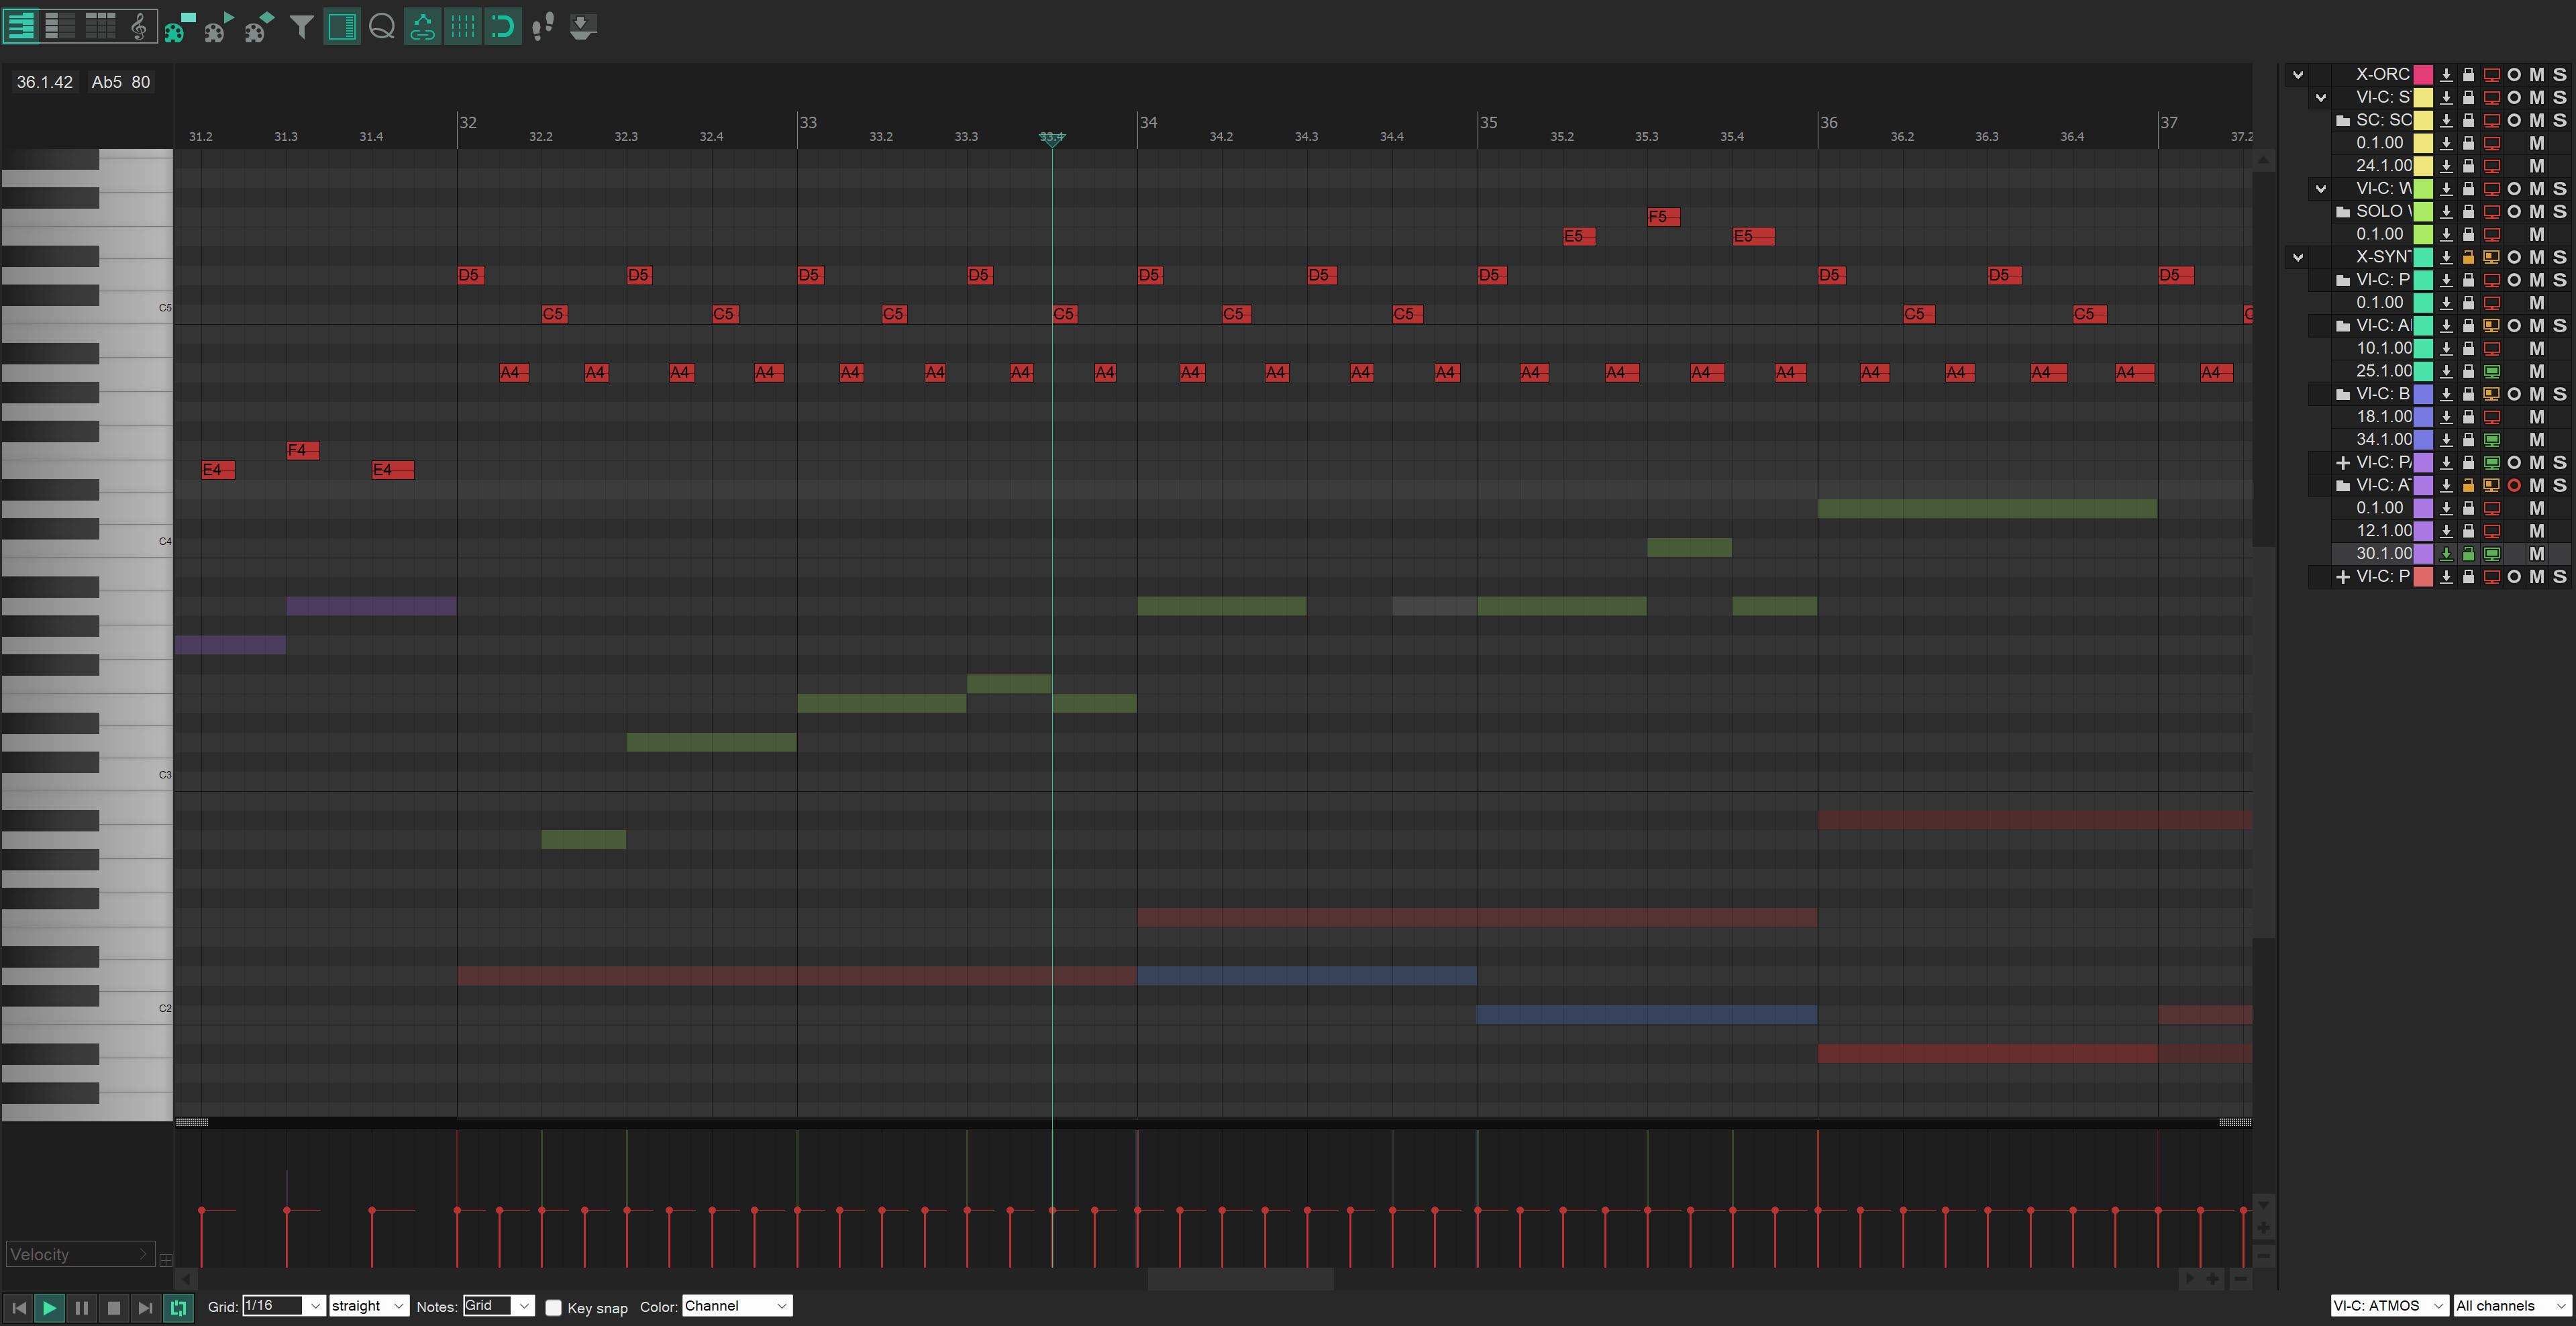Enable the Key snap checkbox
The width and height of the screenshot is (2576, 1326).
[x=553, y=1308]
